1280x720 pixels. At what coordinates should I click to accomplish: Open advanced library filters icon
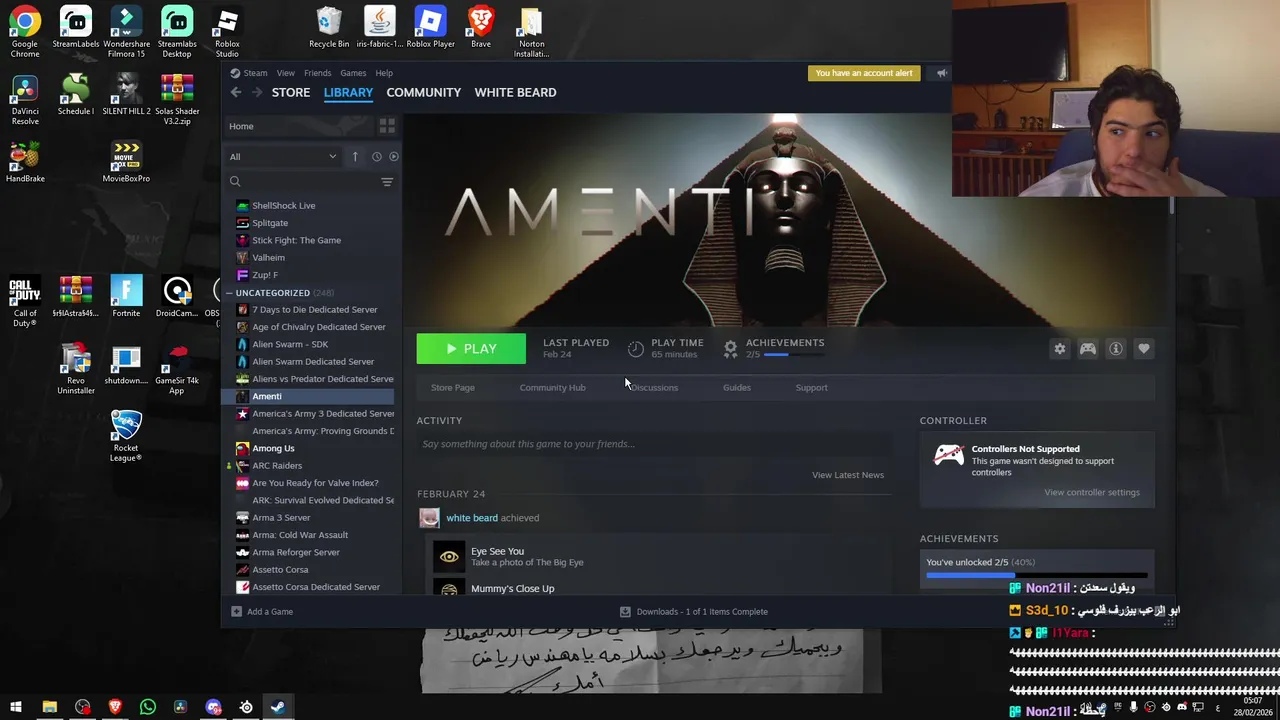pyautogui.click(x=387, y=182)
